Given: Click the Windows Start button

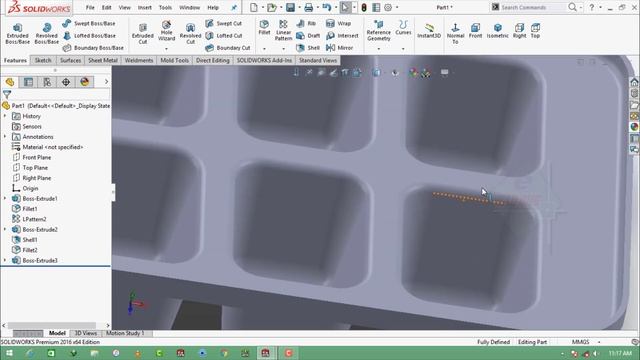Looking at the screenshot, I should click(8, 353).
